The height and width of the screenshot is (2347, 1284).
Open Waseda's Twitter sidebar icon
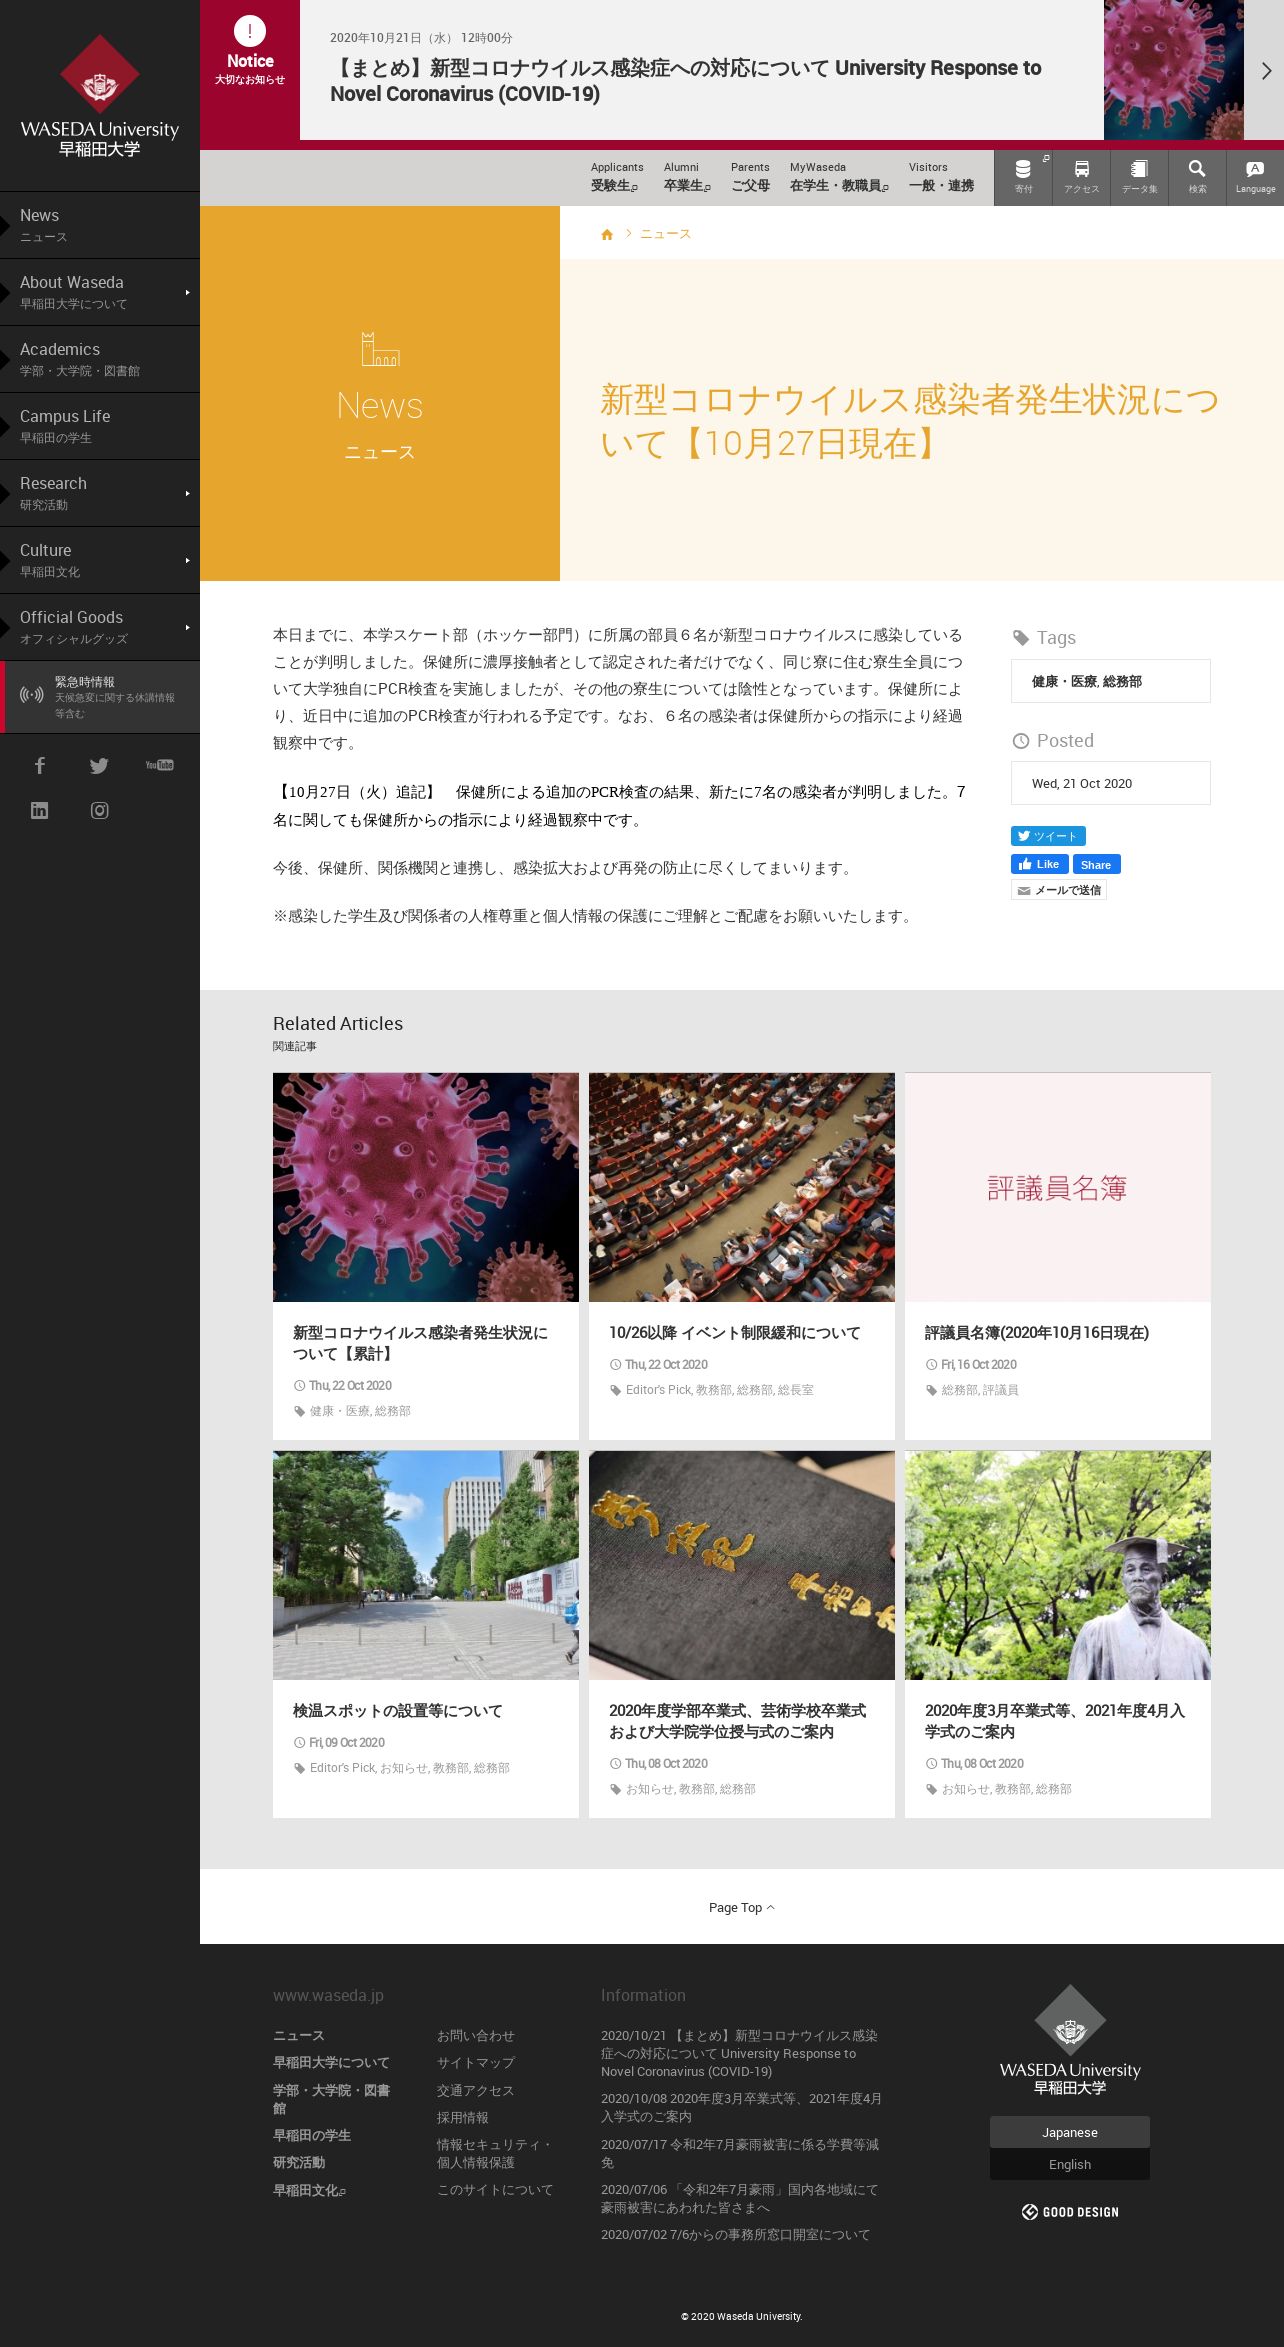pos(99,766)
